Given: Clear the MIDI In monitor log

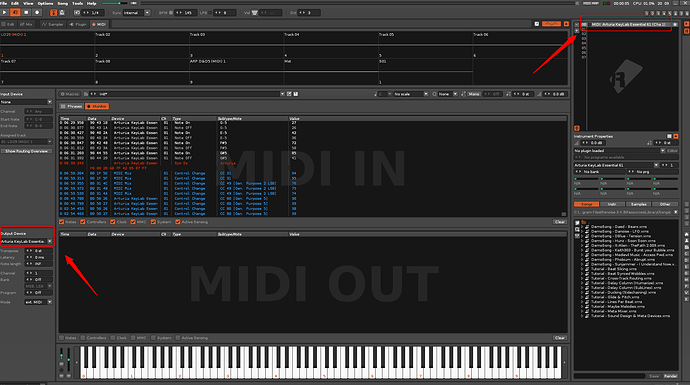Looking at the screenshot, I should coord(559,222).
